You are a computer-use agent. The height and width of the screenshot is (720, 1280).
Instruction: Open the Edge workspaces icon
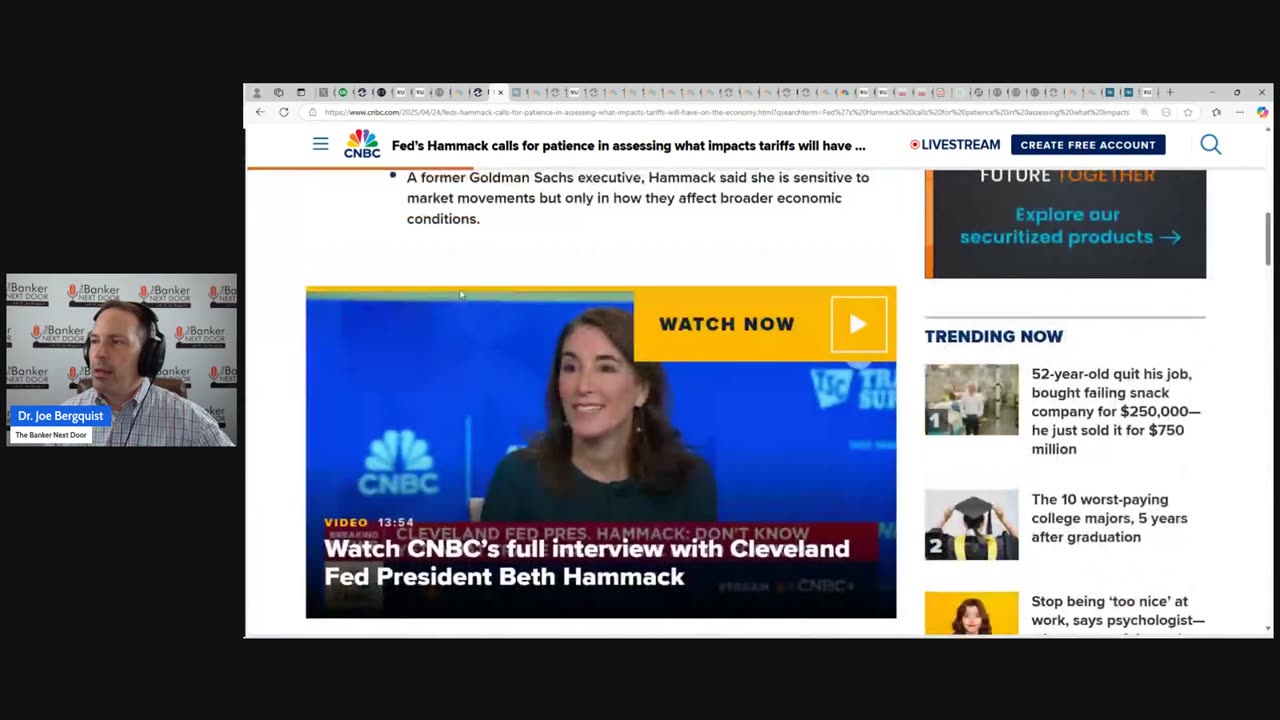tap(279, 92)
